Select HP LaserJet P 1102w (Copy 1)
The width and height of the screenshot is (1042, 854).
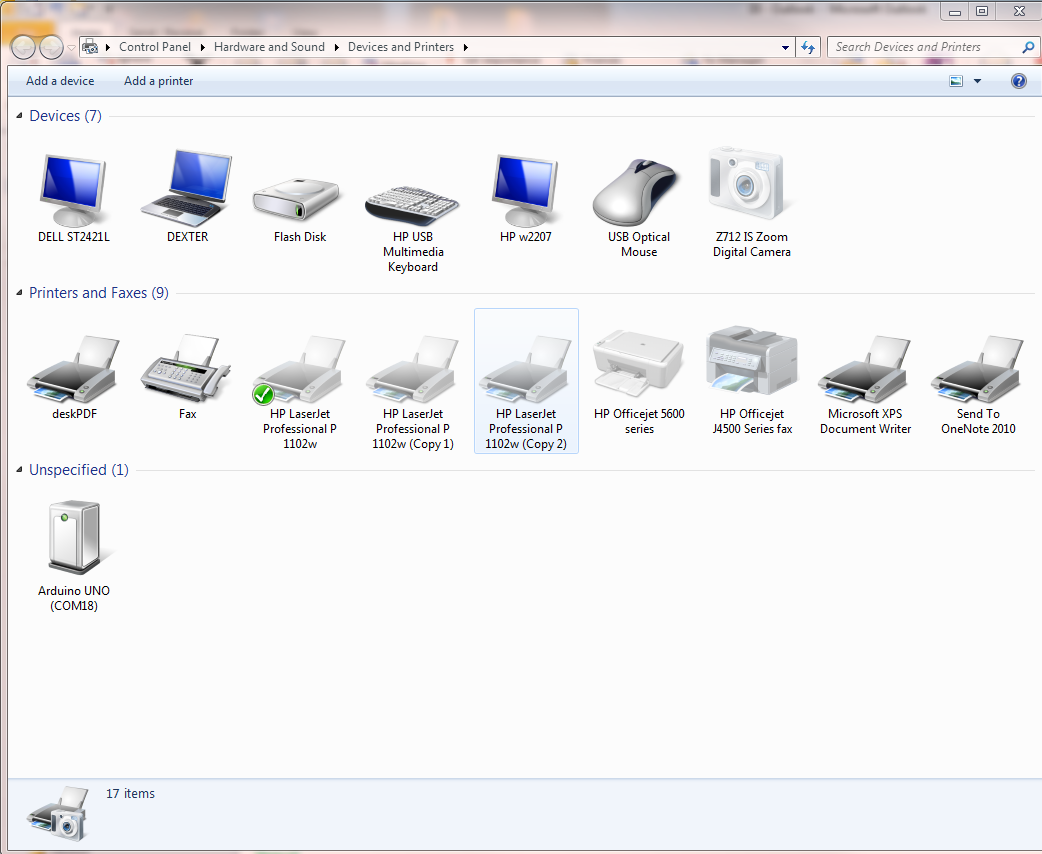pyautogui.click(x=412, y=370)
